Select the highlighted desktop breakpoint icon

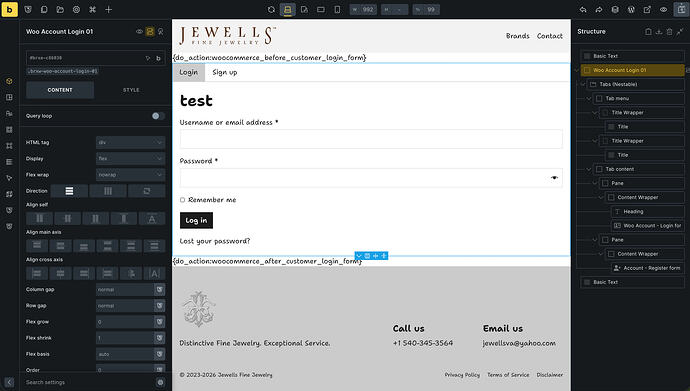click(287, 9)
